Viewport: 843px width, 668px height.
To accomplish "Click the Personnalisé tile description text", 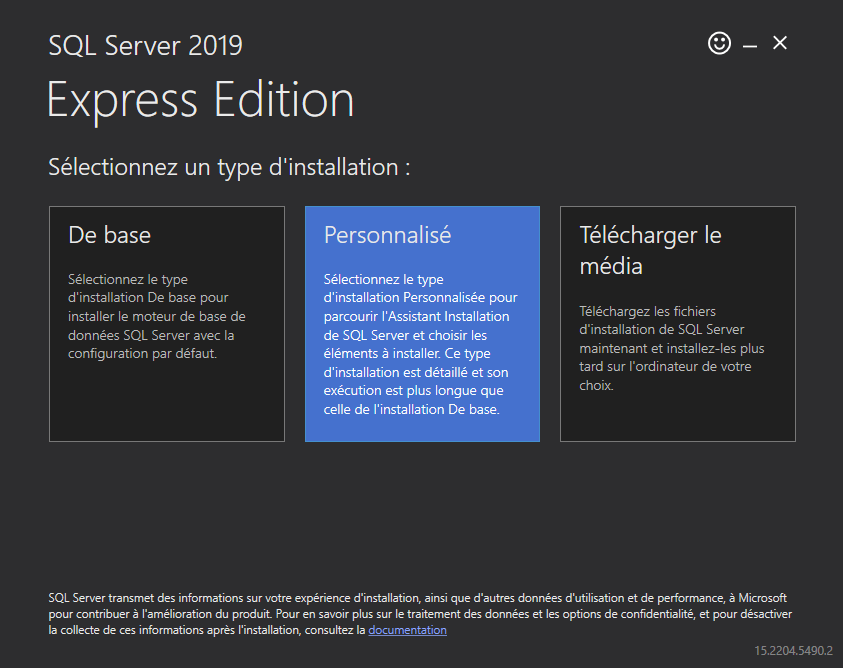I will (420, 345).
